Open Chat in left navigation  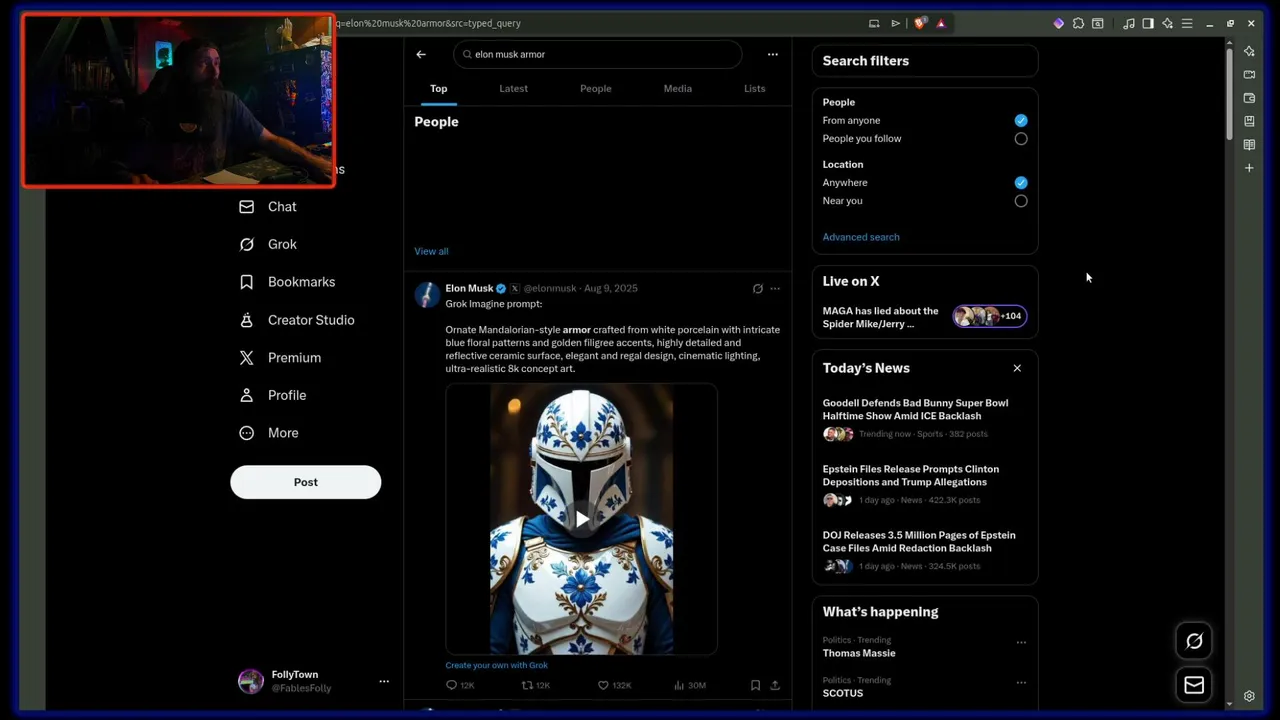tap(268, 207)
